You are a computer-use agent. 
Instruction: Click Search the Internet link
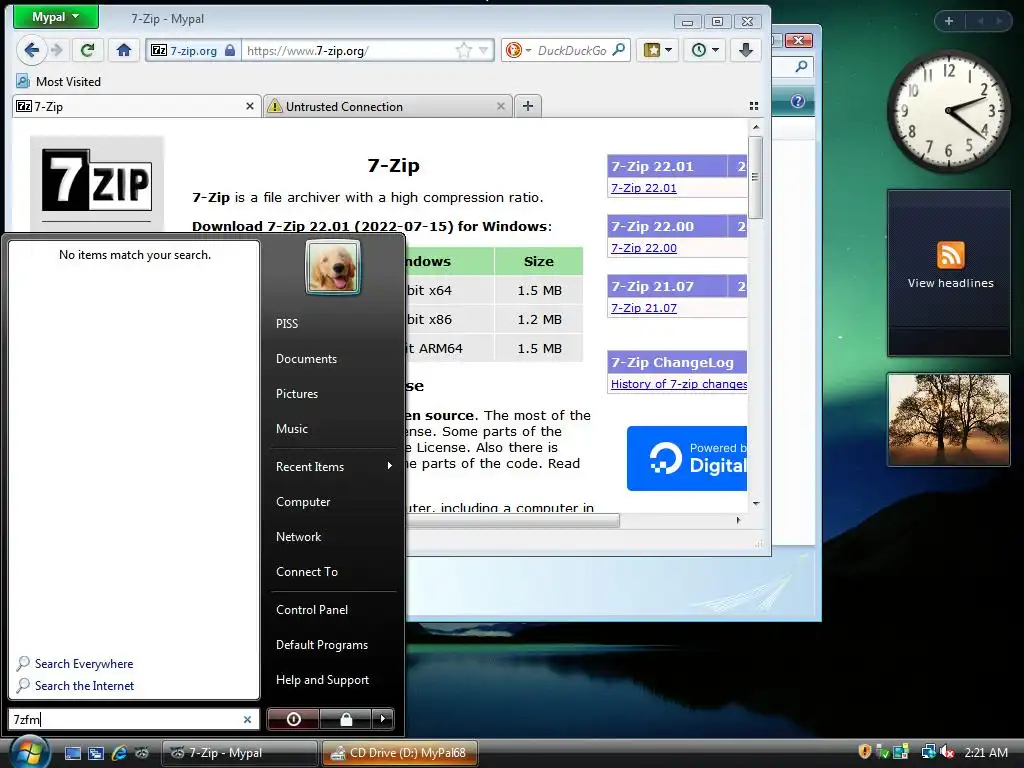coord(75,686)
